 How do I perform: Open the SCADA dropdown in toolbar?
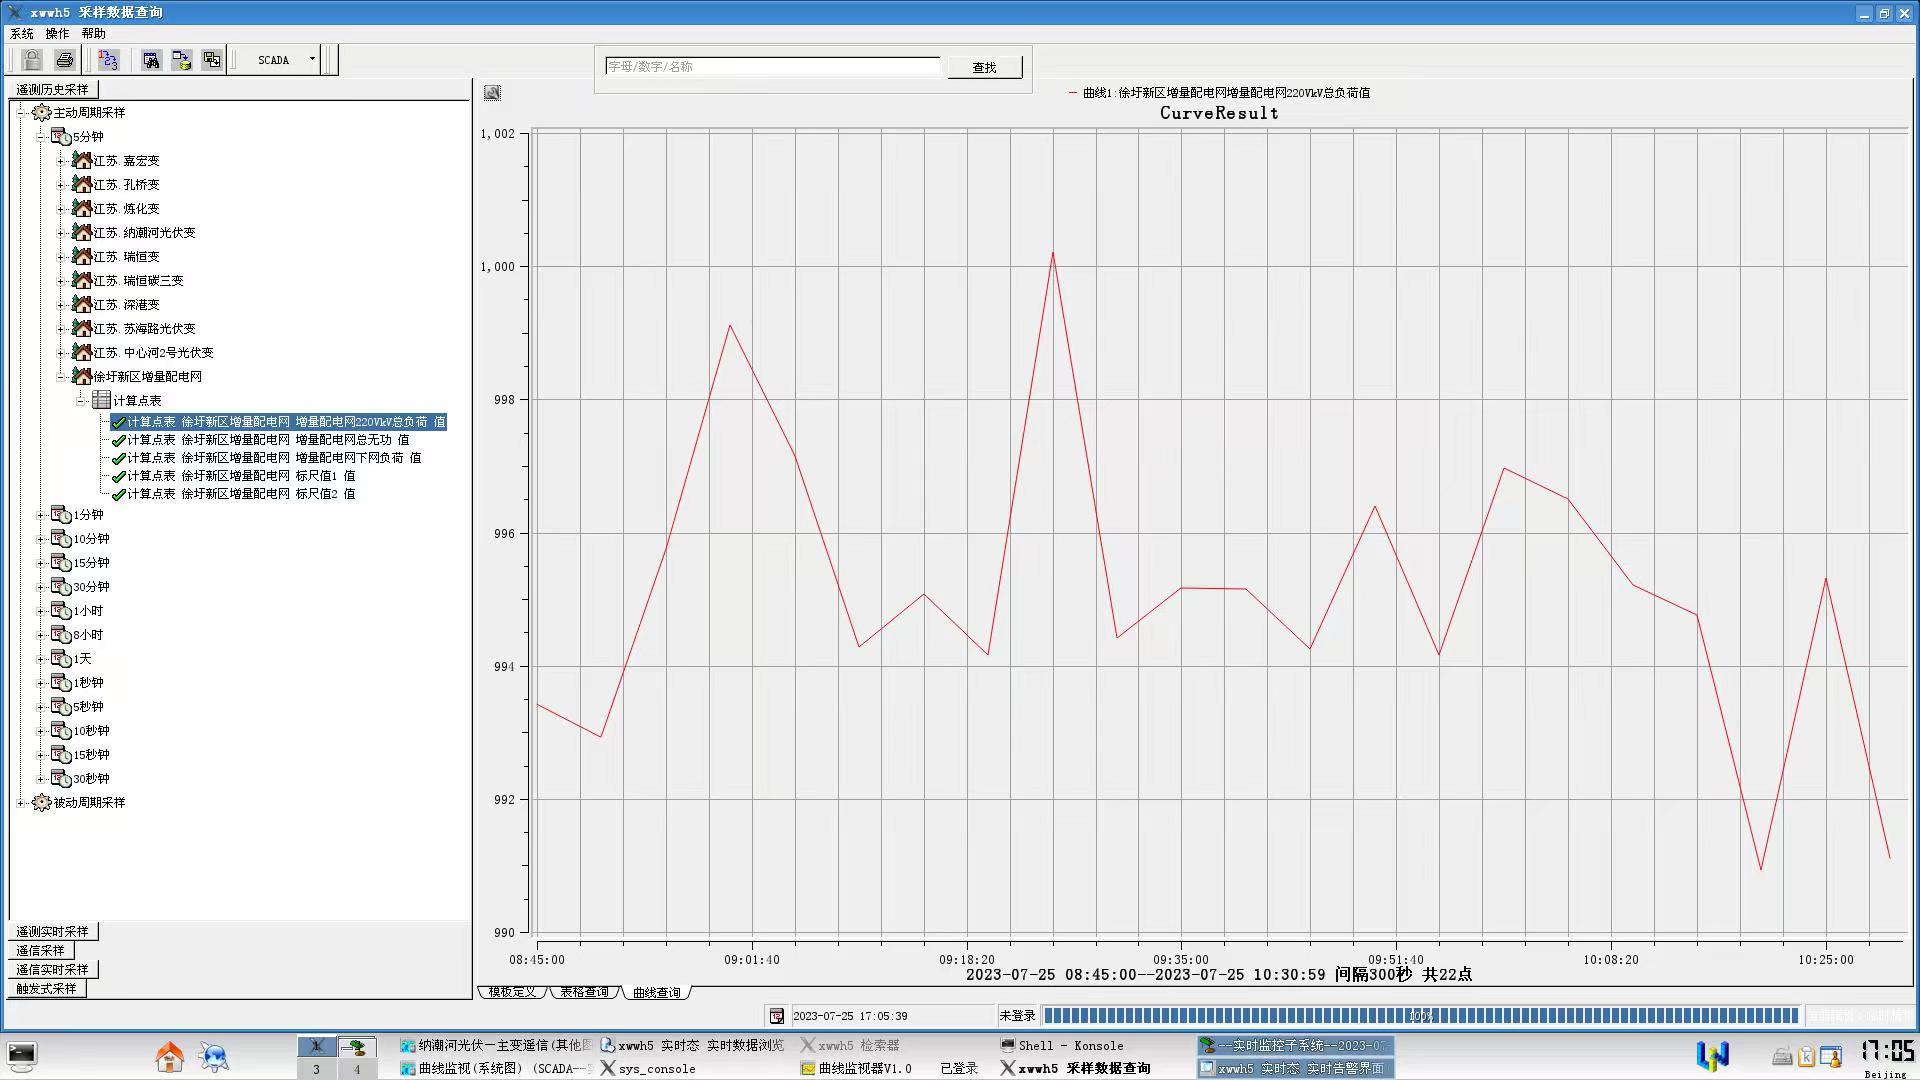coord(312,60)
